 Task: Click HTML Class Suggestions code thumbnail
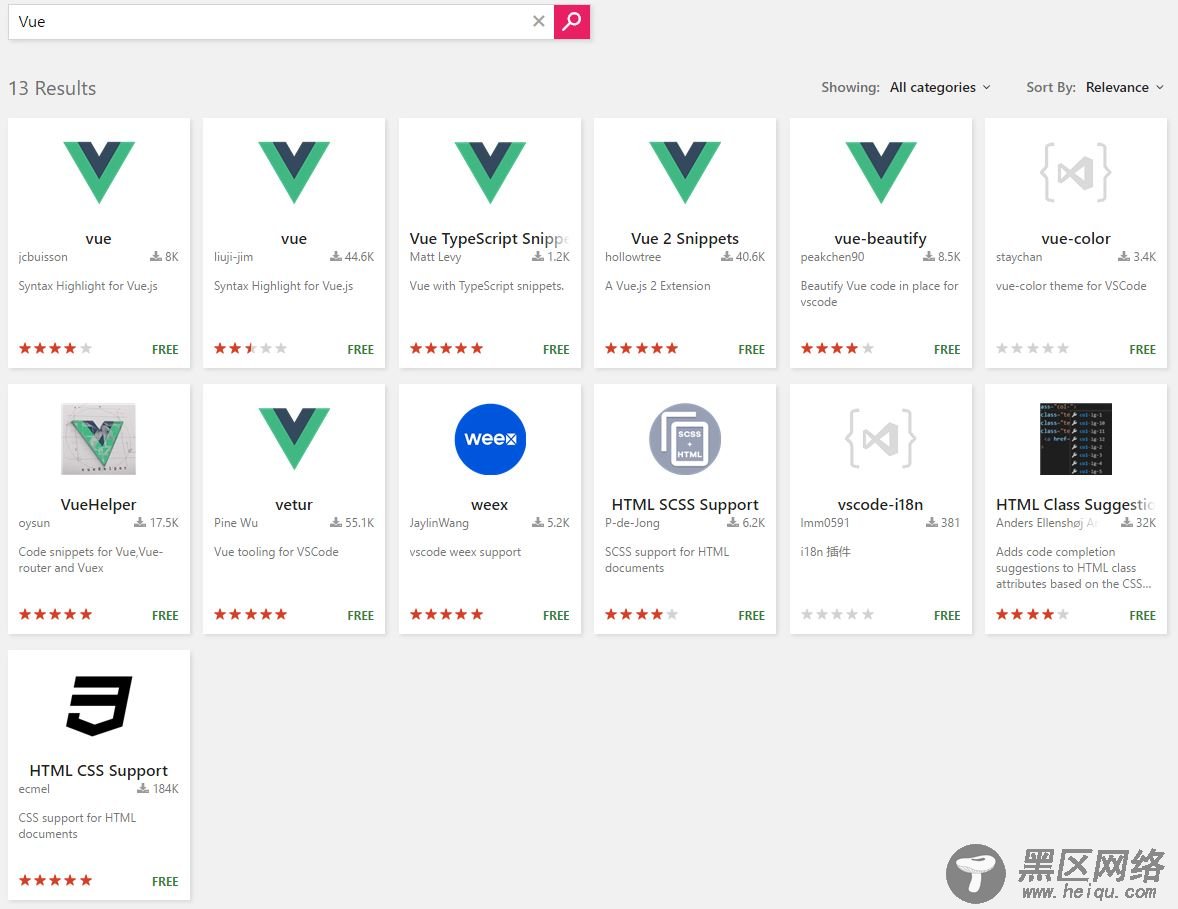(x=1076, y=439)
